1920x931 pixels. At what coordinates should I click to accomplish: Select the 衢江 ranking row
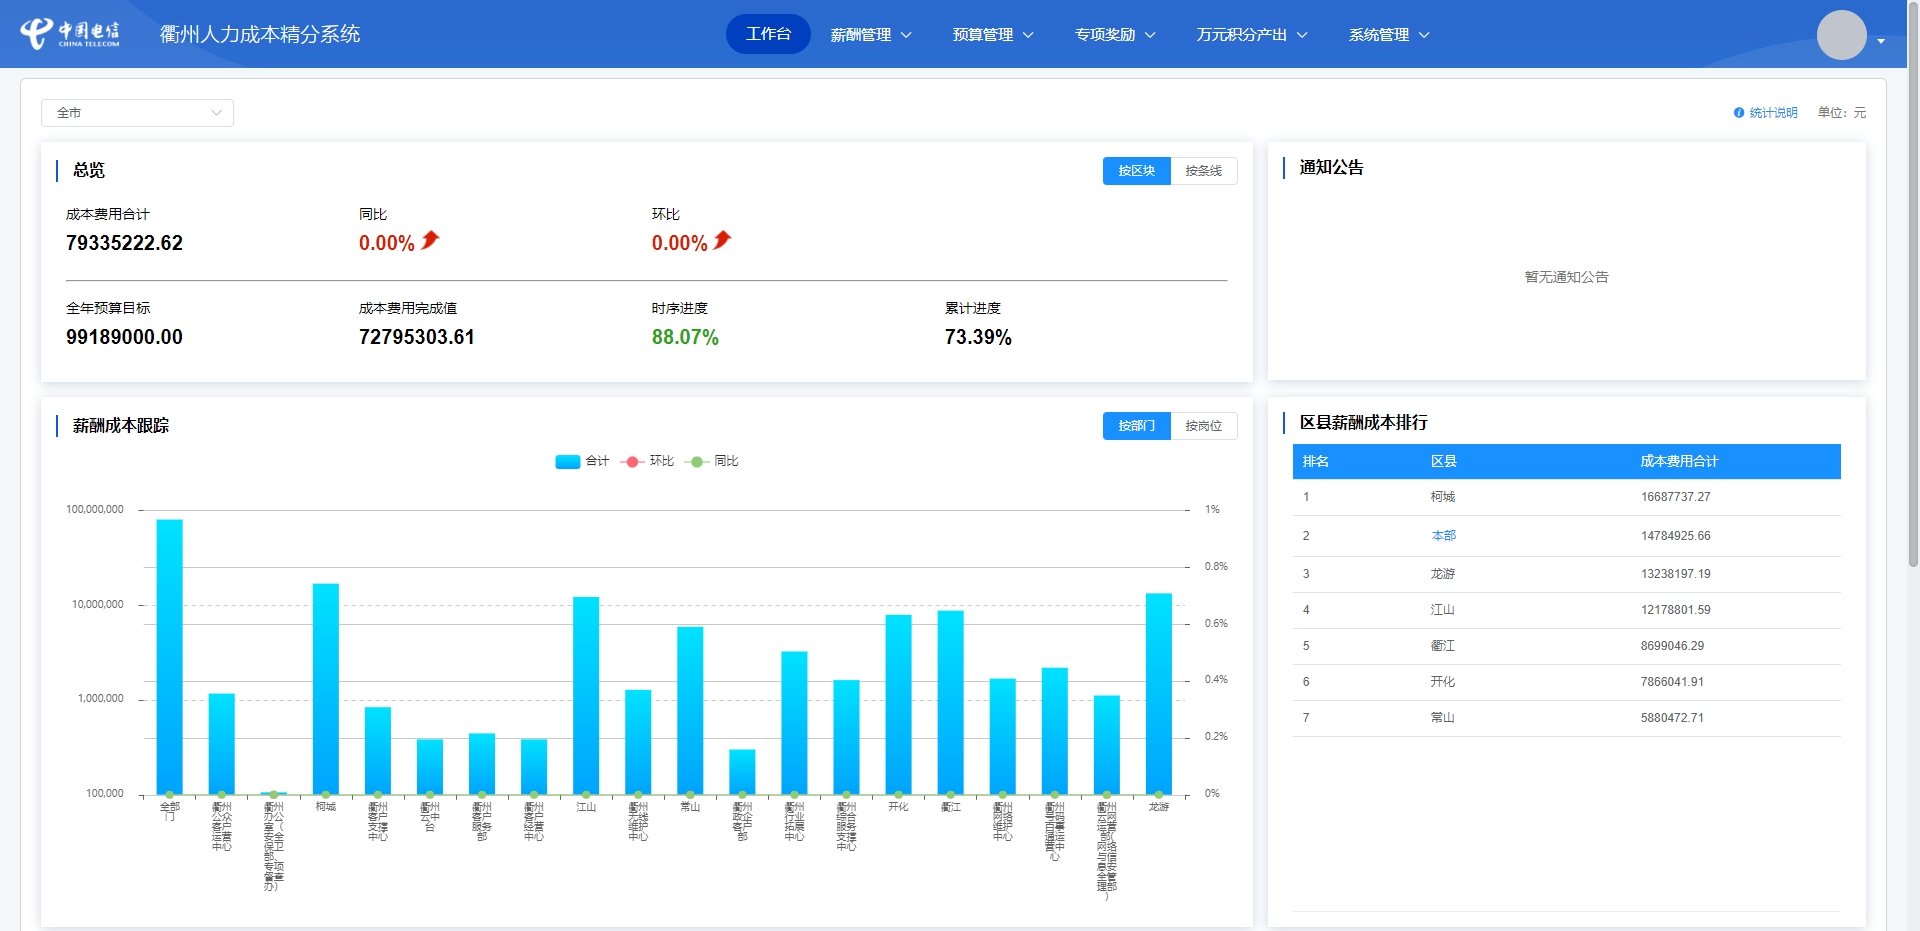(1567, 646)
